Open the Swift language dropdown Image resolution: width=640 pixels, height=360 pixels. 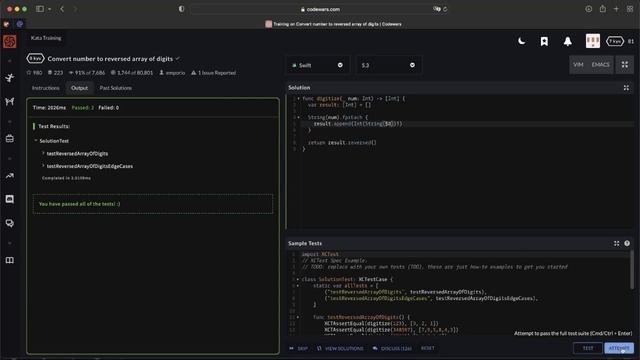point(318,65)
